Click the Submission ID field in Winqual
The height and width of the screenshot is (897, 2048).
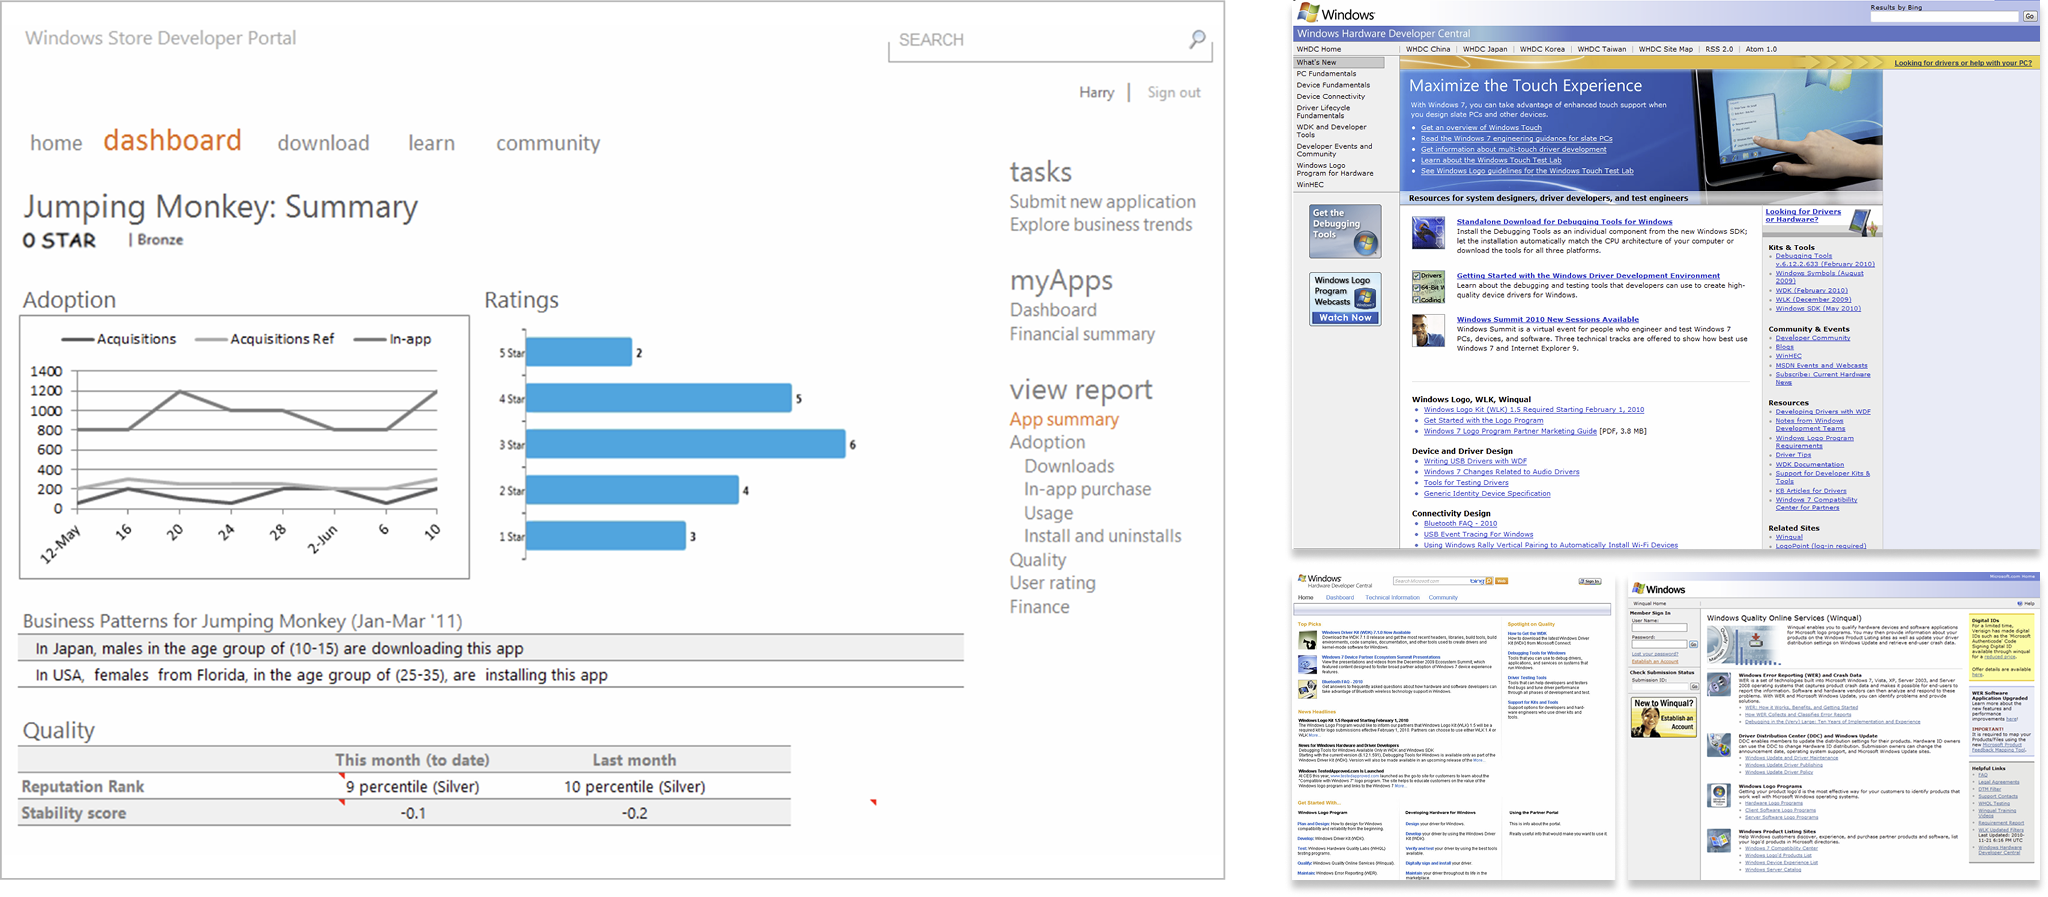coord(1659,686)
